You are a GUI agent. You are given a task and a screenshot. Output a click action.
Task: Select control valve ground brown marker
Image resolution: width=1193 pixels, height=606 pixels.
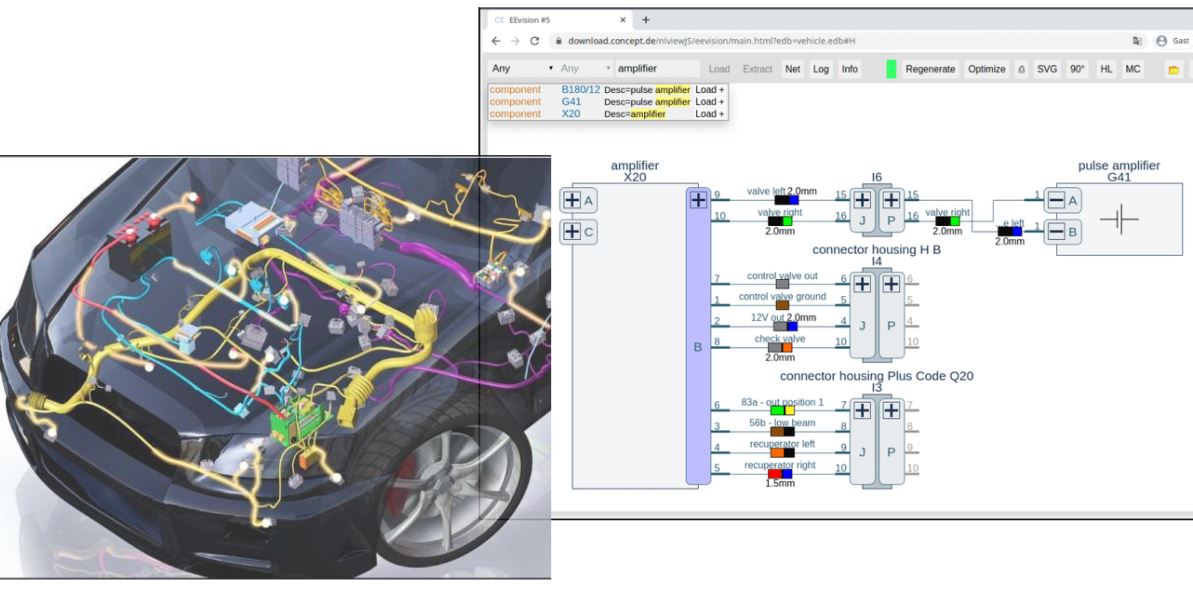[782, 305]
